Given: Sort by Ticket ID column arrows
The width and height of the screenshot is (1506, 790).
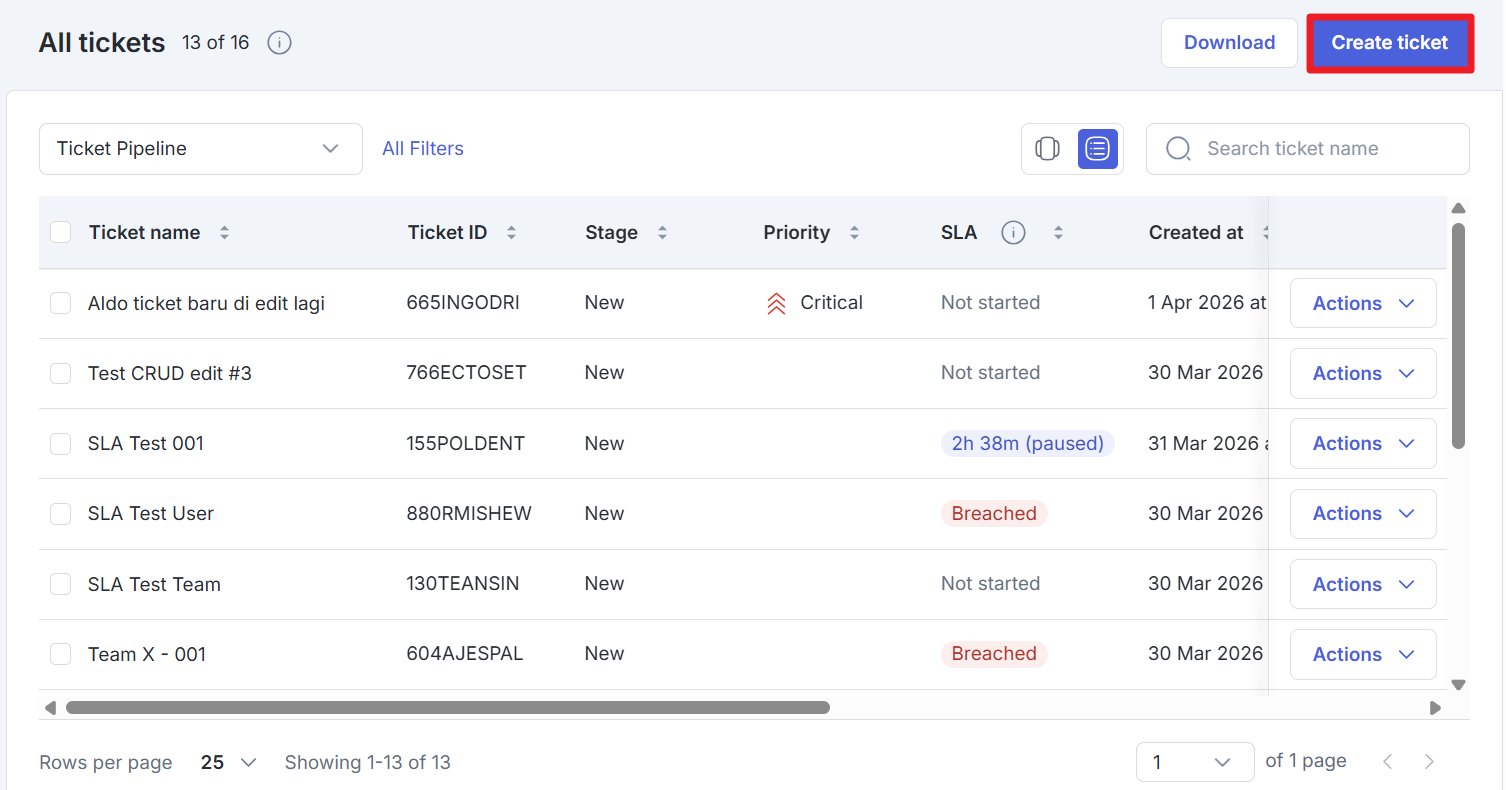Looking at the screenshot, I should point(511,233).
